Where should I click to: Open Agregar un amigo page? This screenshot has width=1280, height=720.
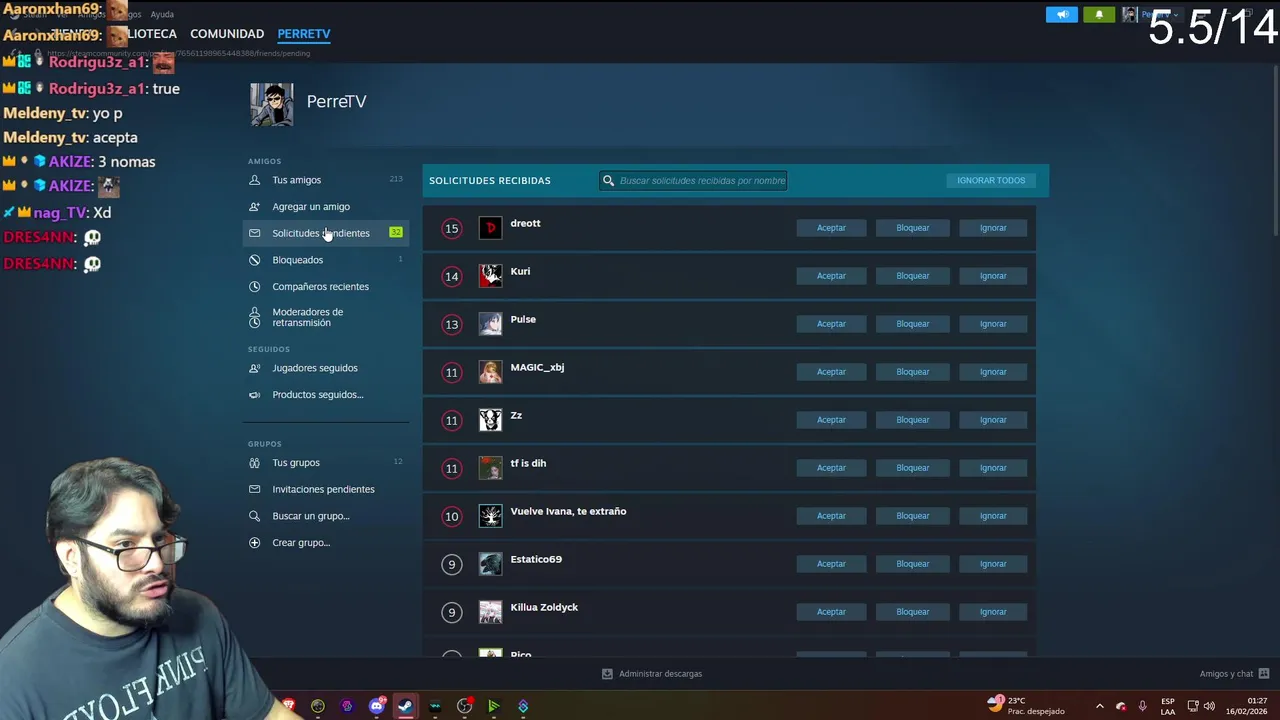326,207
